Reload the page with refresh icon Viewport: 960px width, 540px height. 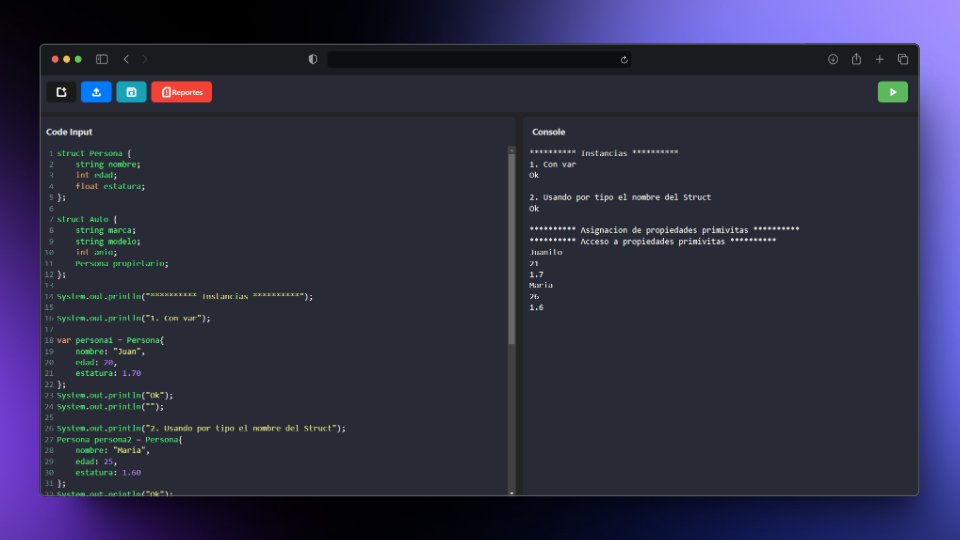tap(624, 60)
